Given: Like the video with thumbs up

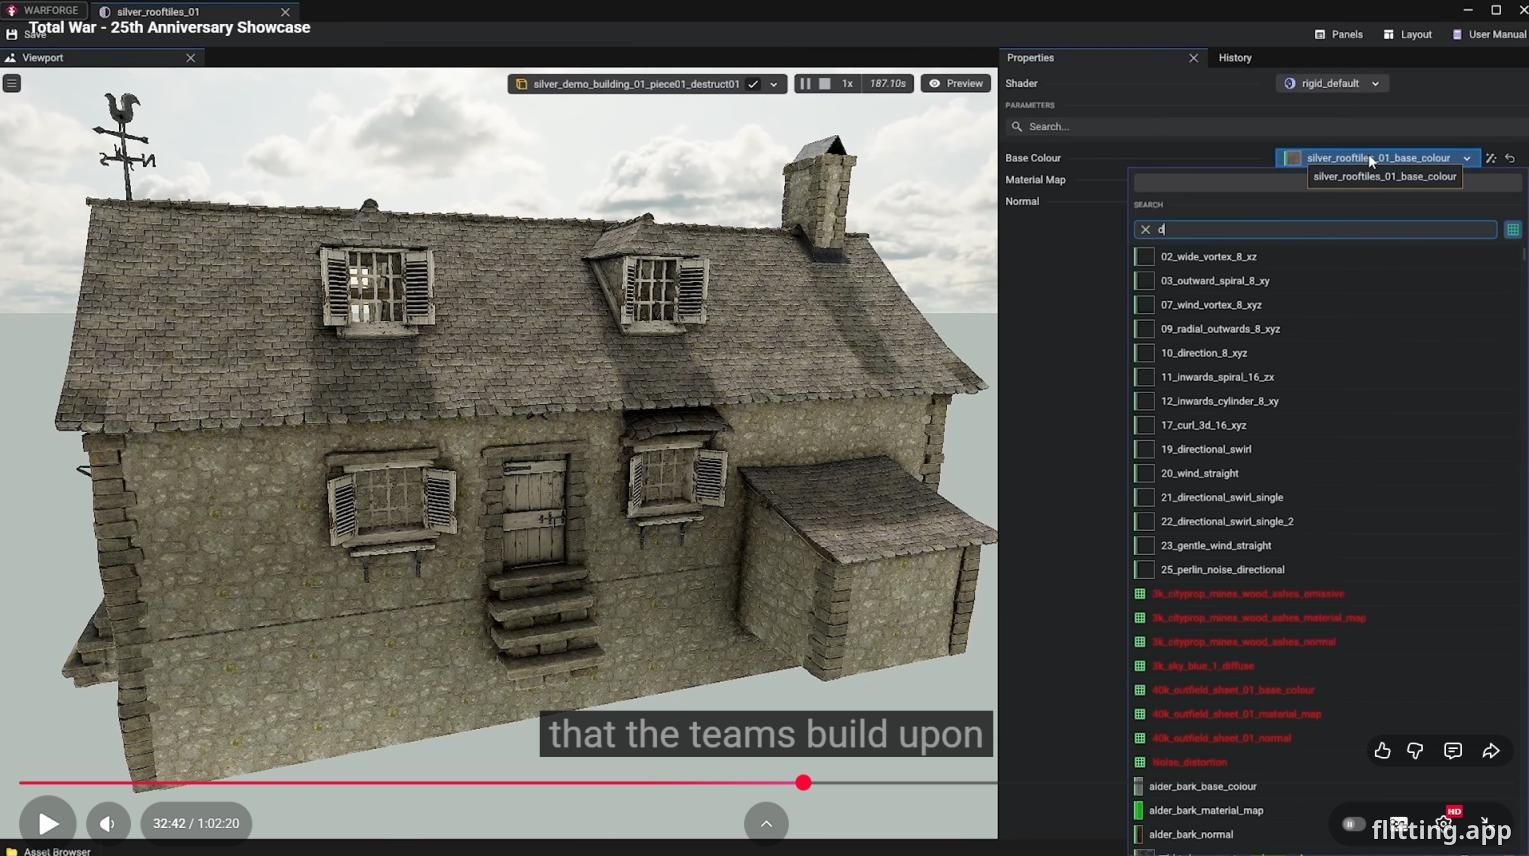Looking at the screenshot, I should point(1382,751).
